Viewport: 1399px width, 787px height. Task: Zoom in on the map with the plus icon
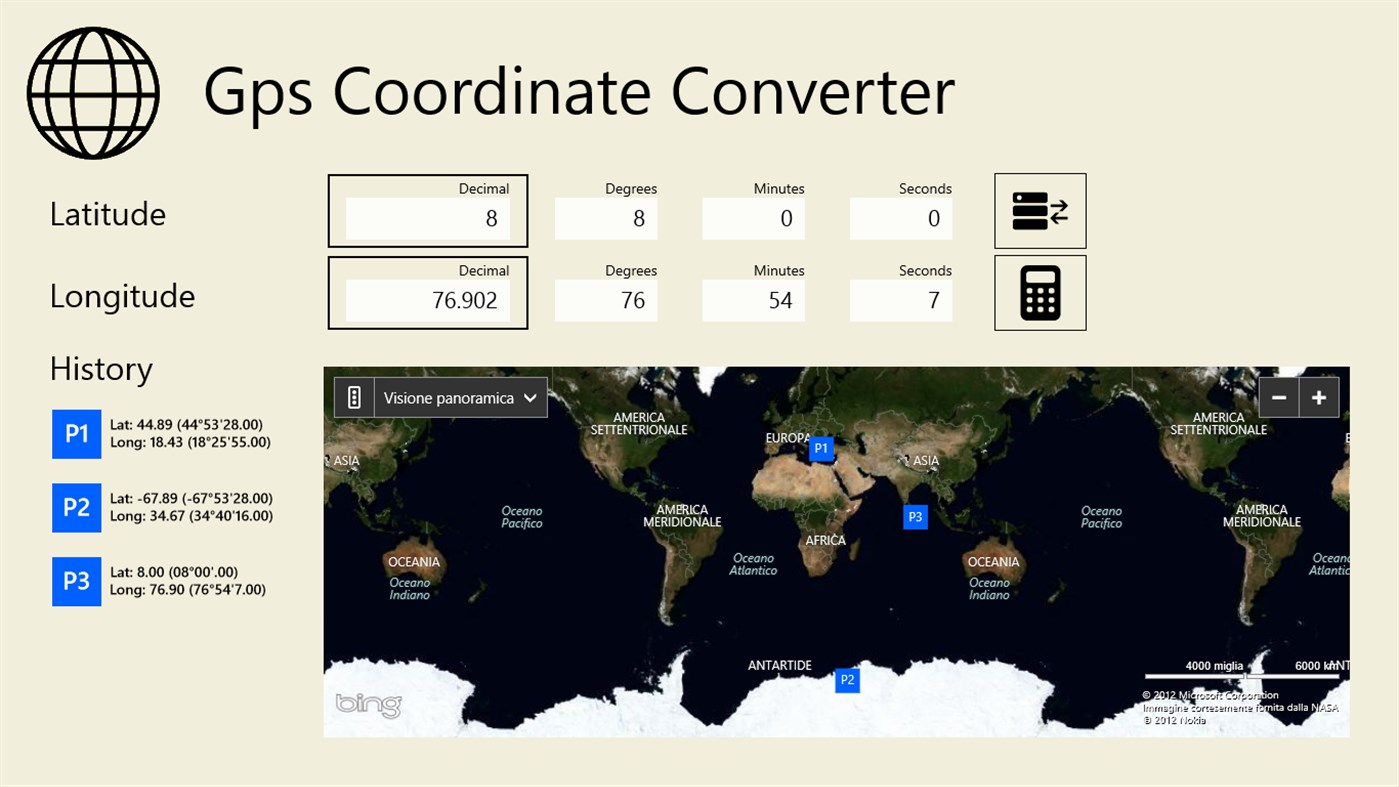pyautogui.click(x=1318, y=396)
